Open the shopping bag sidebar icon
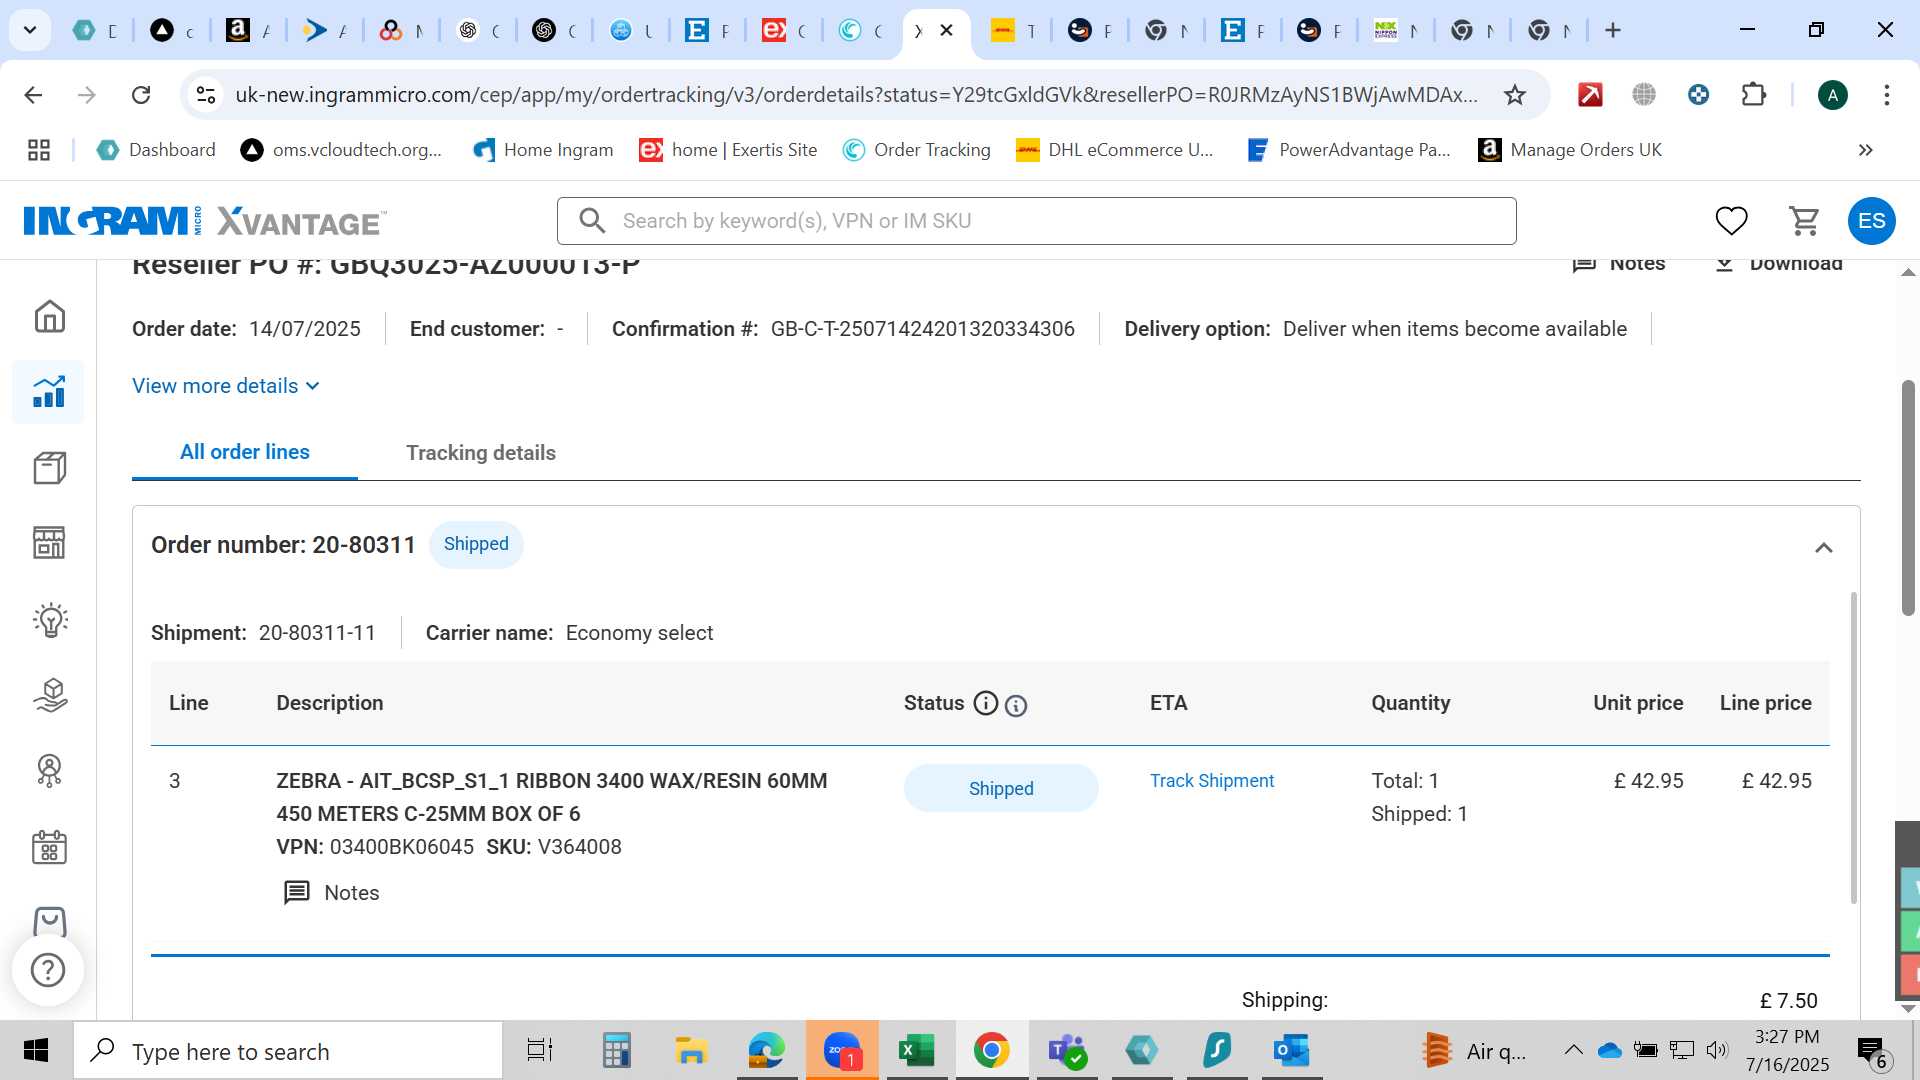1920x1080 pixels. pyautogui.click(x=49, y=921)
